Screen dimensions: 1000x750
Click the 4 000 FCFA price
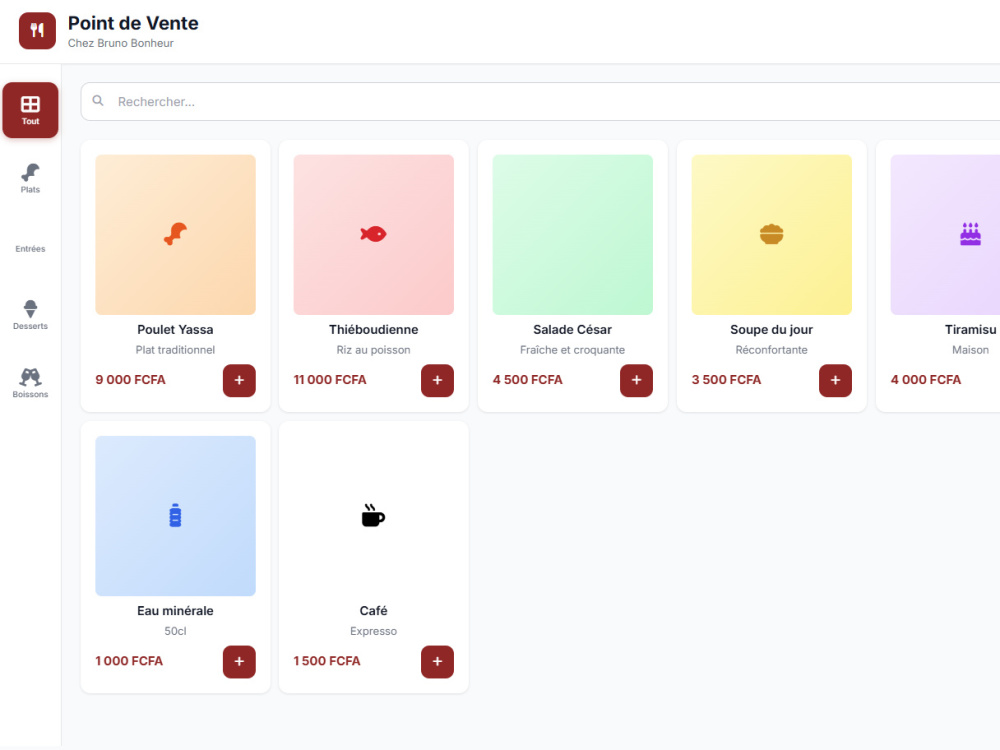[926, 380]
